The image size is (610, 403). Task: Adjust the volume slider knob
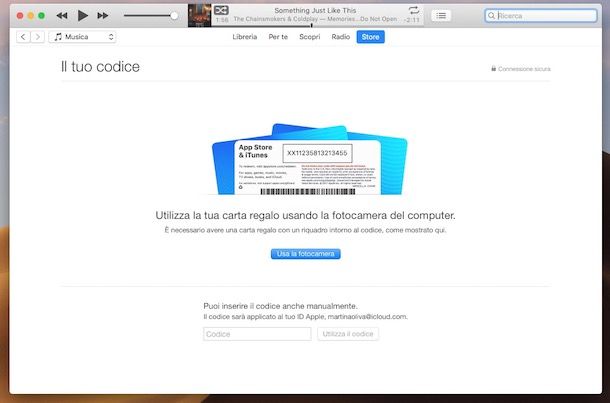pyautogui.click(x=174, y=16)
